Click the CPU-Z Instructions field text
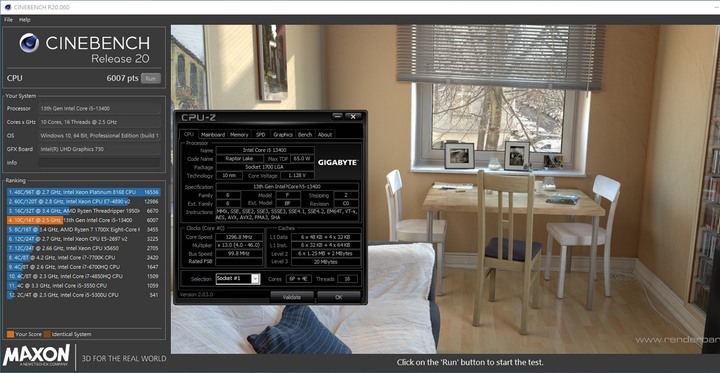Viewport: 720px width, 373px height. (287, 214)
